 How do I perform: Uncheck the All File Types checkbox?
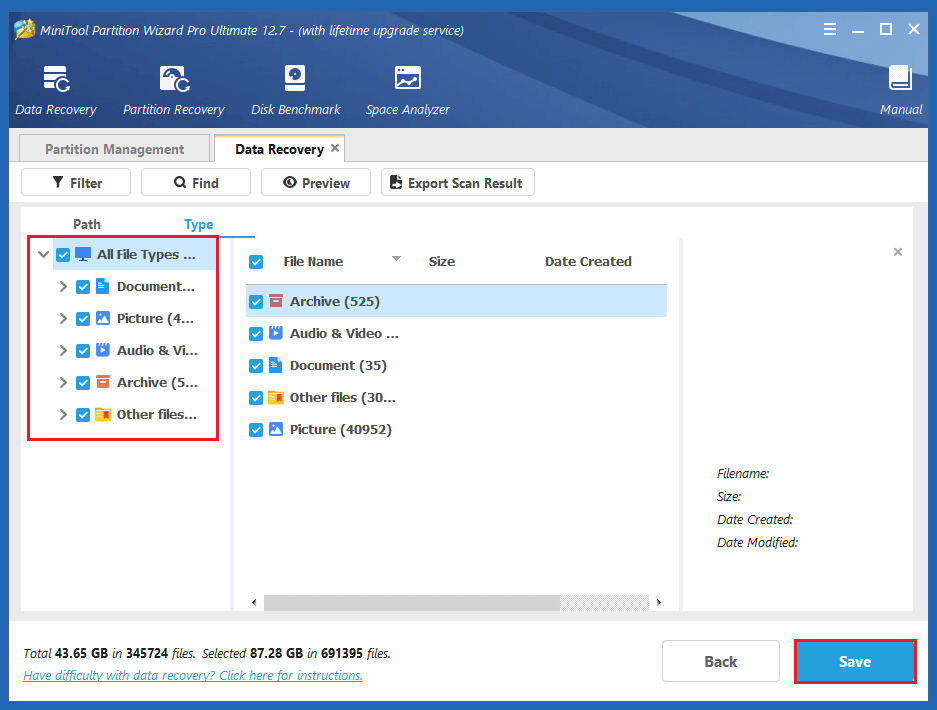point(63,255)
